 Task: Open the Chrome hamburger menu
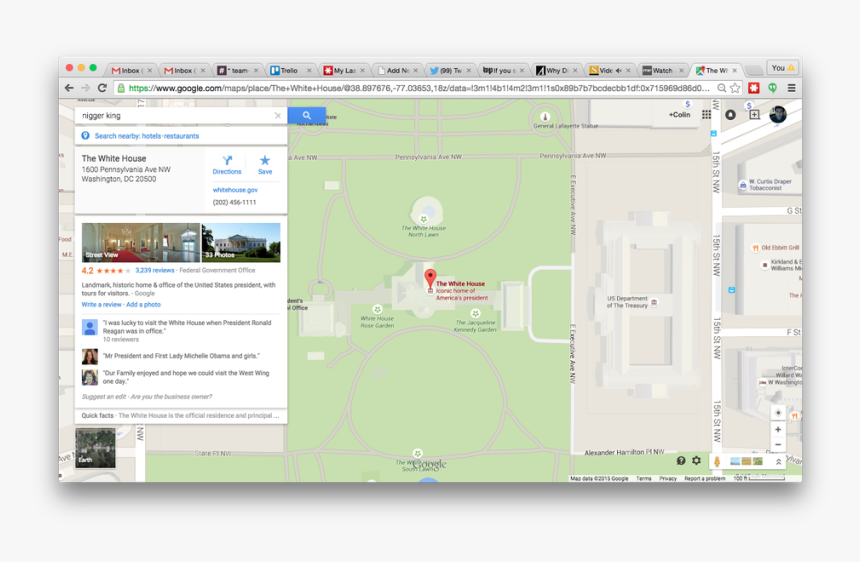pos(791,88)
